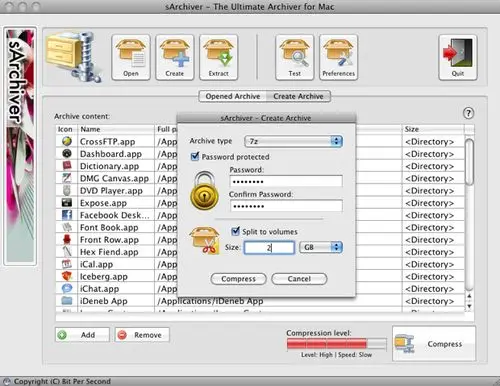Select the Extract toolbar icon
Image resolution: width=500 pixels, height=386 pixels.
pyautogui.click(x=219, y=57)
